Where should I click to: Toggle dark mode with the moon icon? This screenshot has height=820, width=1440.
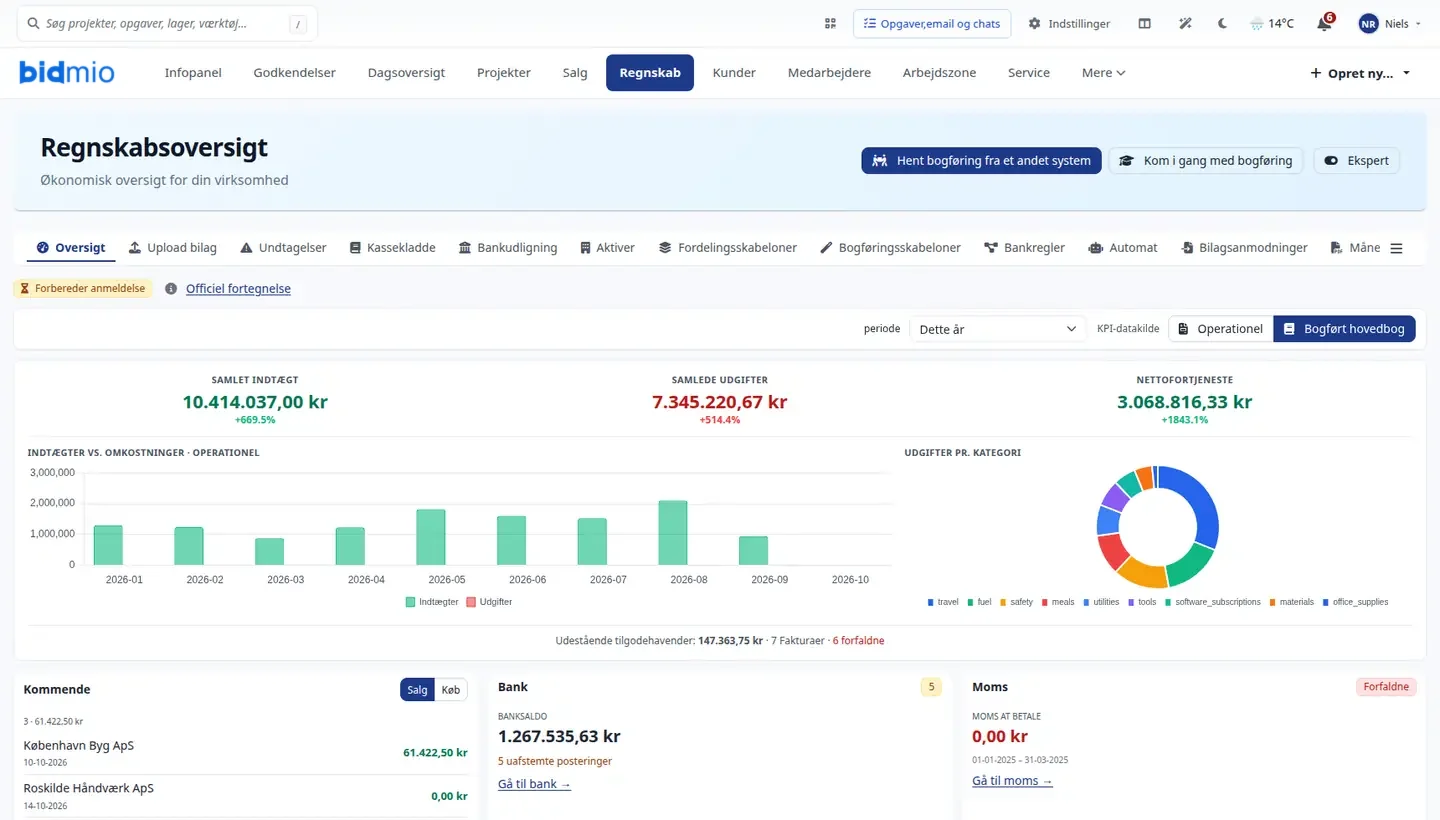coord(1222,23)
